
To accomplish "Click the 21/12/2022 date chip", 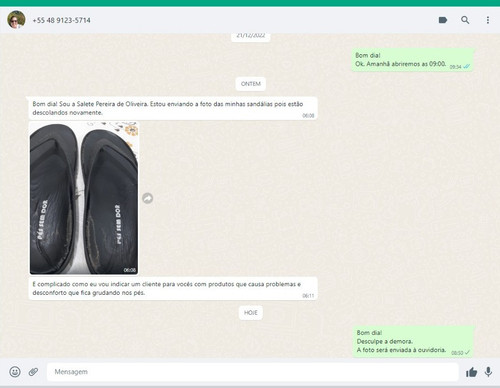I will pyautogui.click(x=251, y=36).
